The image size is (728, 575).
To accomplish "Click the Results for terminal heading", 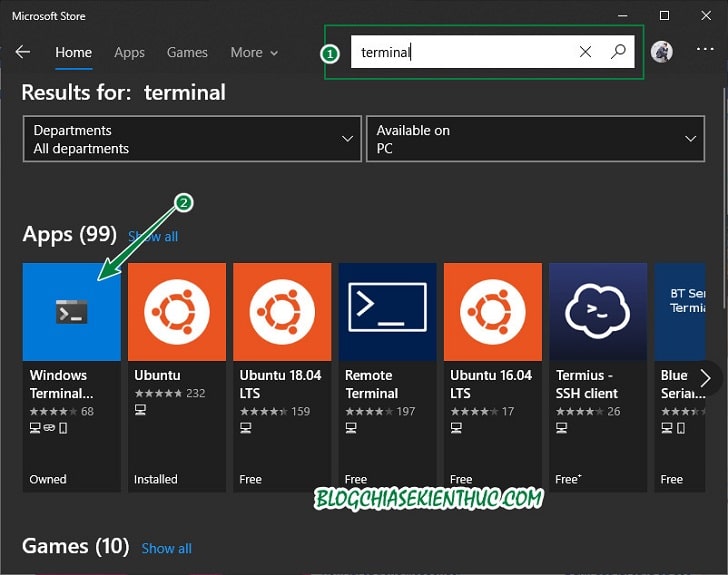I will click(x=124, y=92).
